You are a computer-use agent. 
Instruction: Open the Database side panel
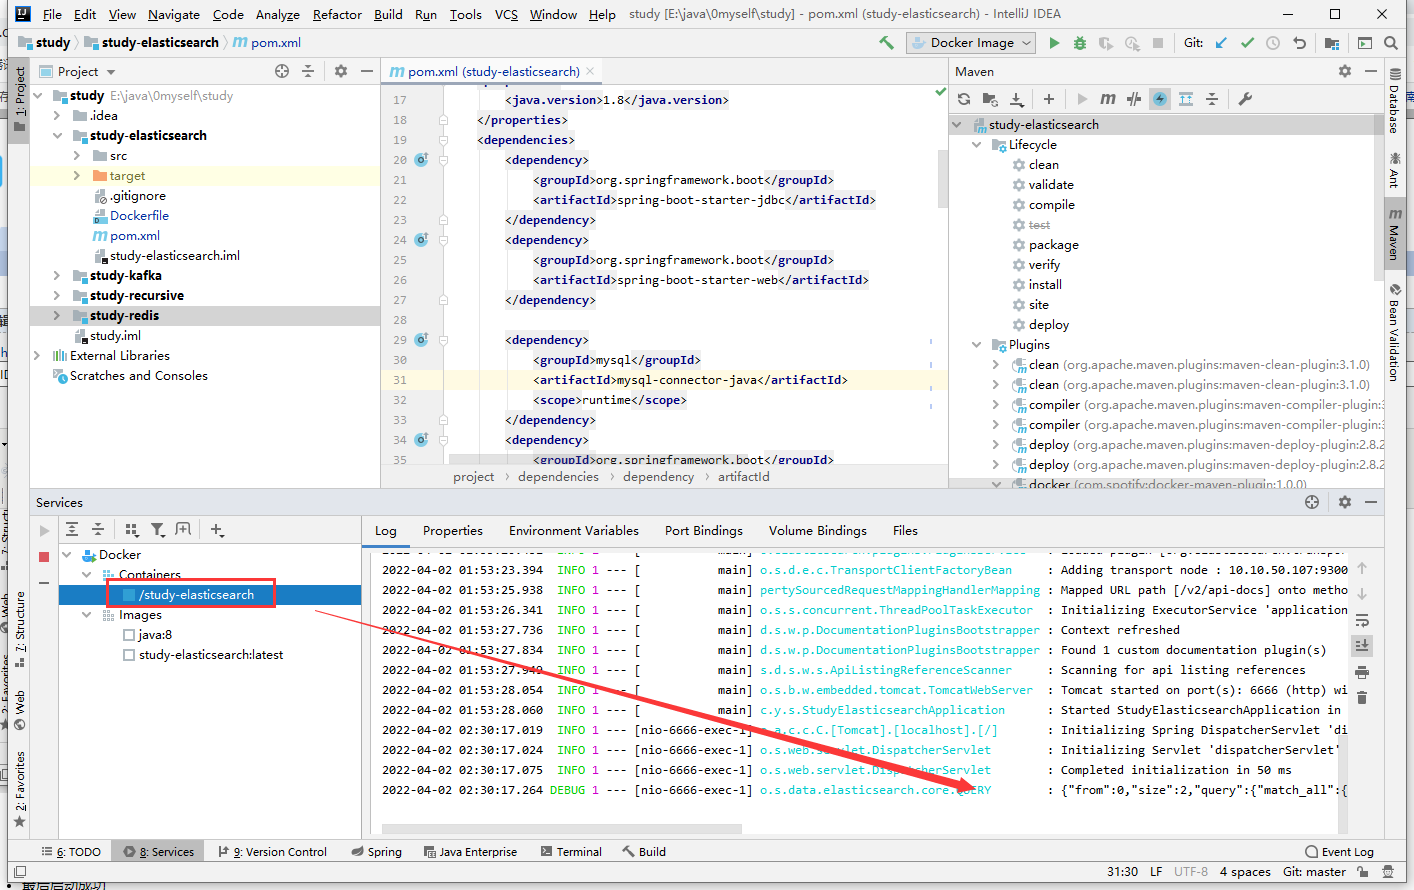pyautogui.click(x=1394, y=103)
